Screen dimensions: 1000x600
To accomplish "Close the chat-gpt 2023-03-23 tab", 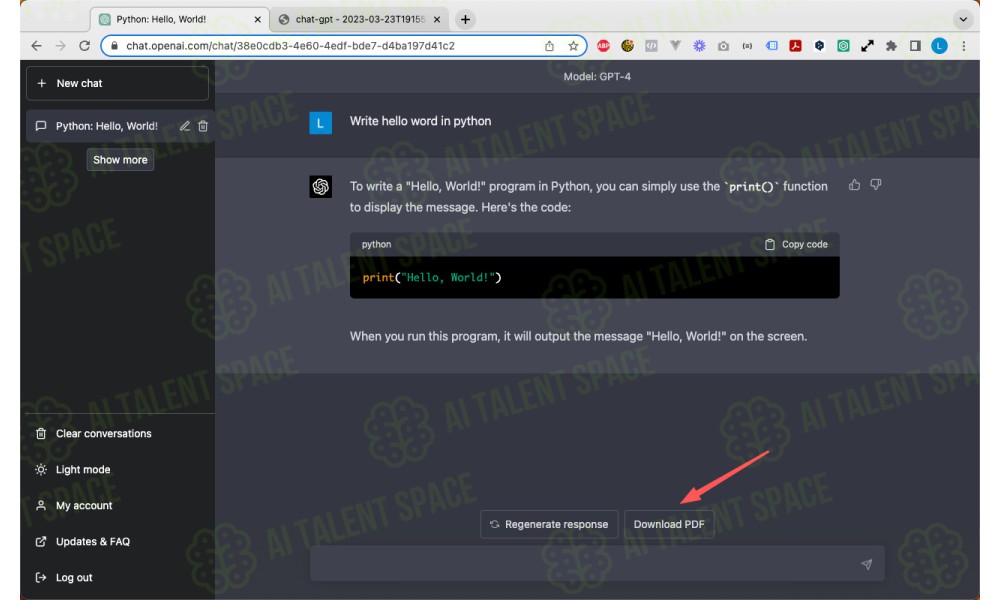I will [x=437, y=20].
